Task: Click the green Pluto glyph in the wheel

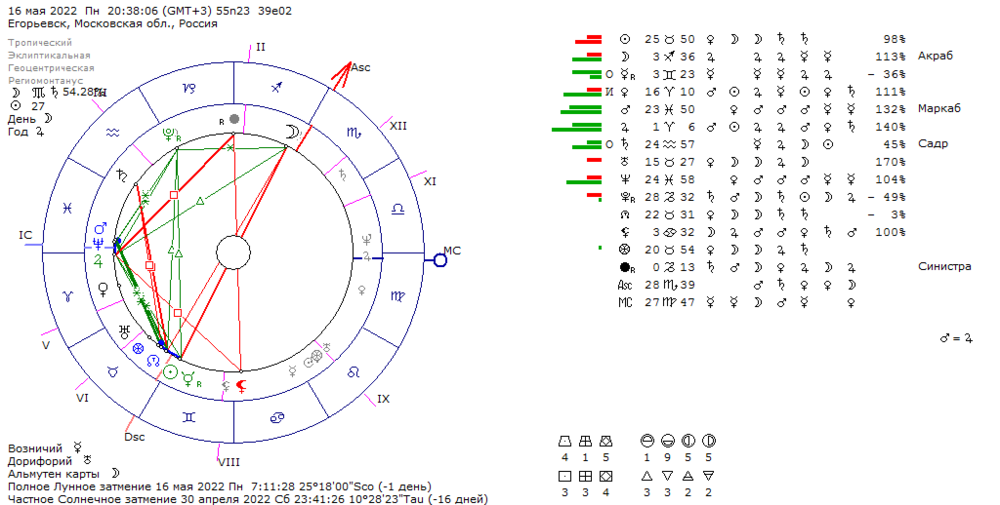Action: (x=170, y=135)
